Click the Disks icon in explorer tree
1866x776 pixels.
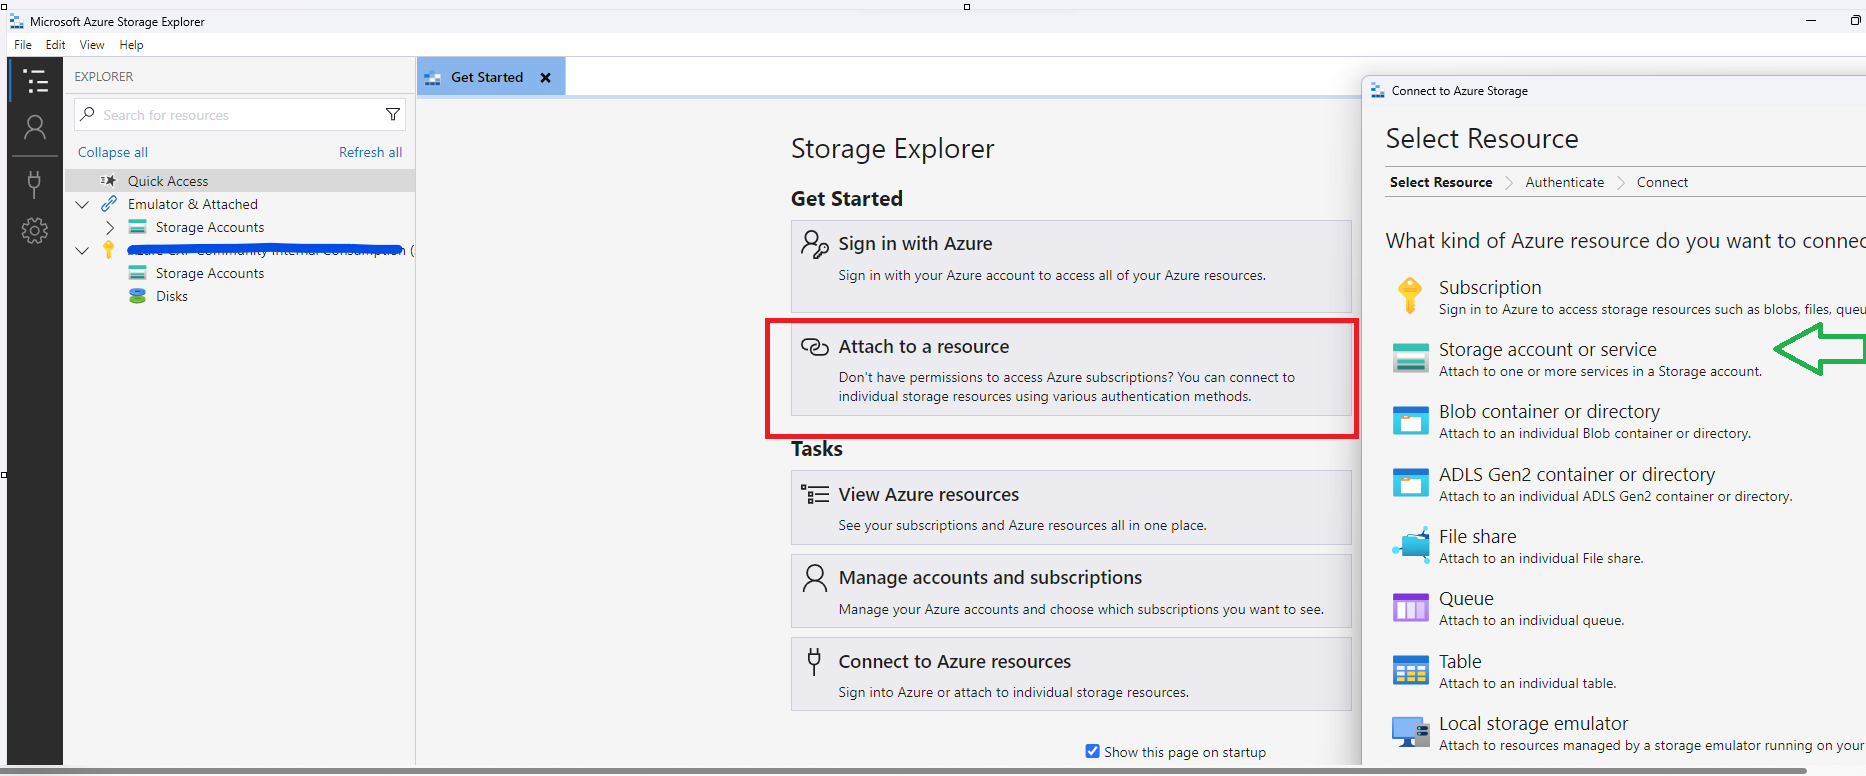click(x=137, y=296)
